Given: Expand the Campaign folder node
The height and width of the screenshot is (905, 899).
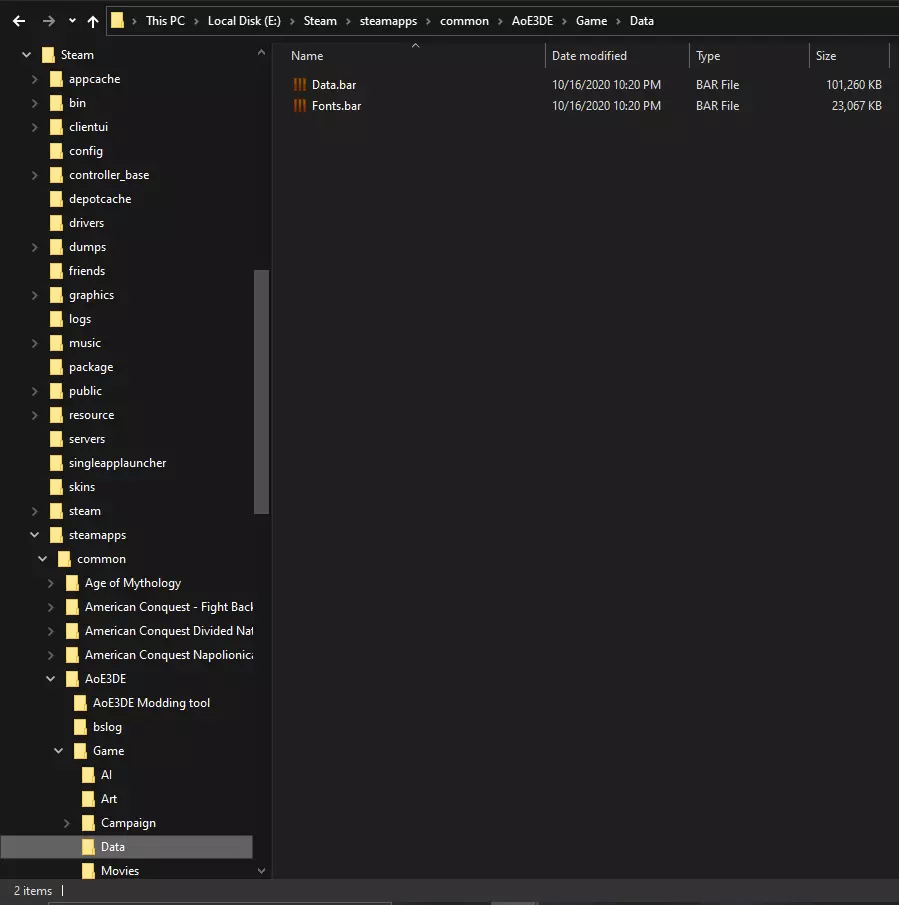Looking at the screenshot, I should tap(66, 823).
